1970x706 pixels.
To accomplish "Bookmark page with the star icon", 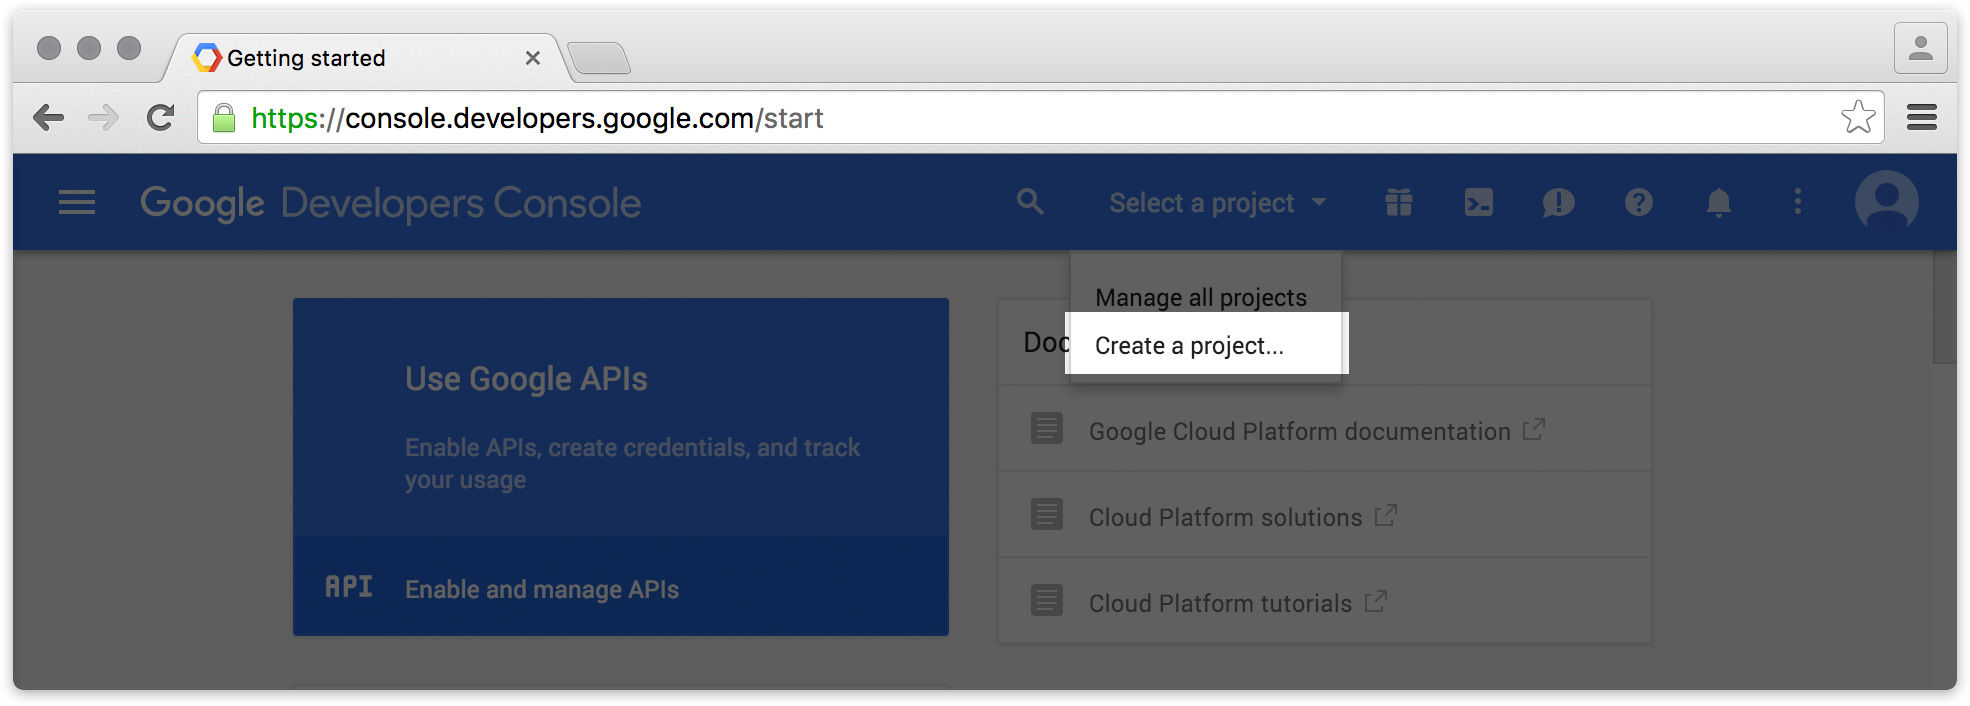I will [1857, 118].
